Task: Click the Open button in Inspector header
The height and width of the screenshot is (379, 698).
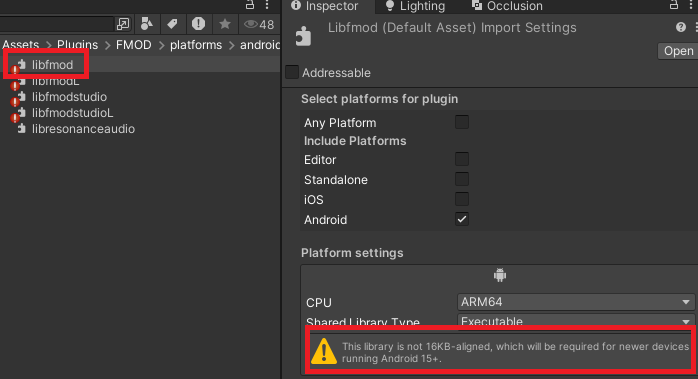Action: (x=678, y=51)
